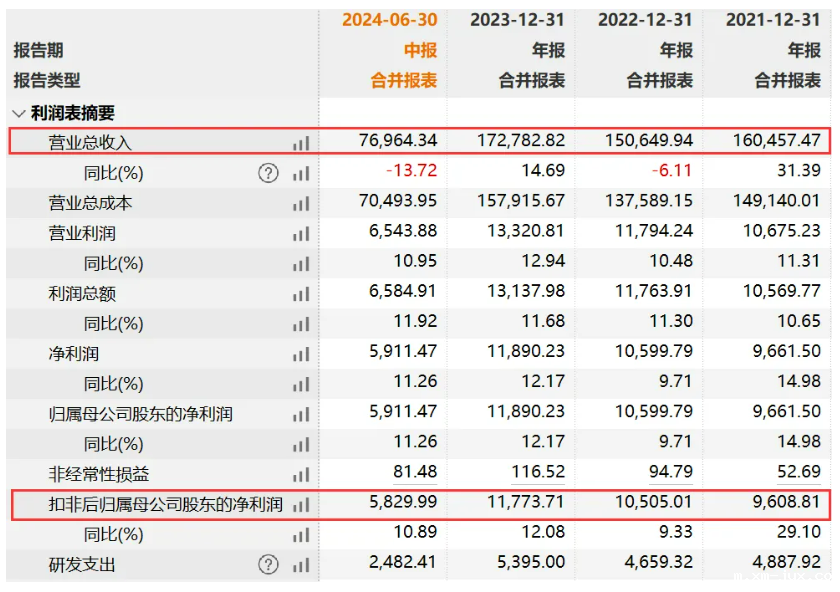Open the chart icon next to 营业总成本
This screenshot has width=840, height=592.
click(x=301, y=204)
